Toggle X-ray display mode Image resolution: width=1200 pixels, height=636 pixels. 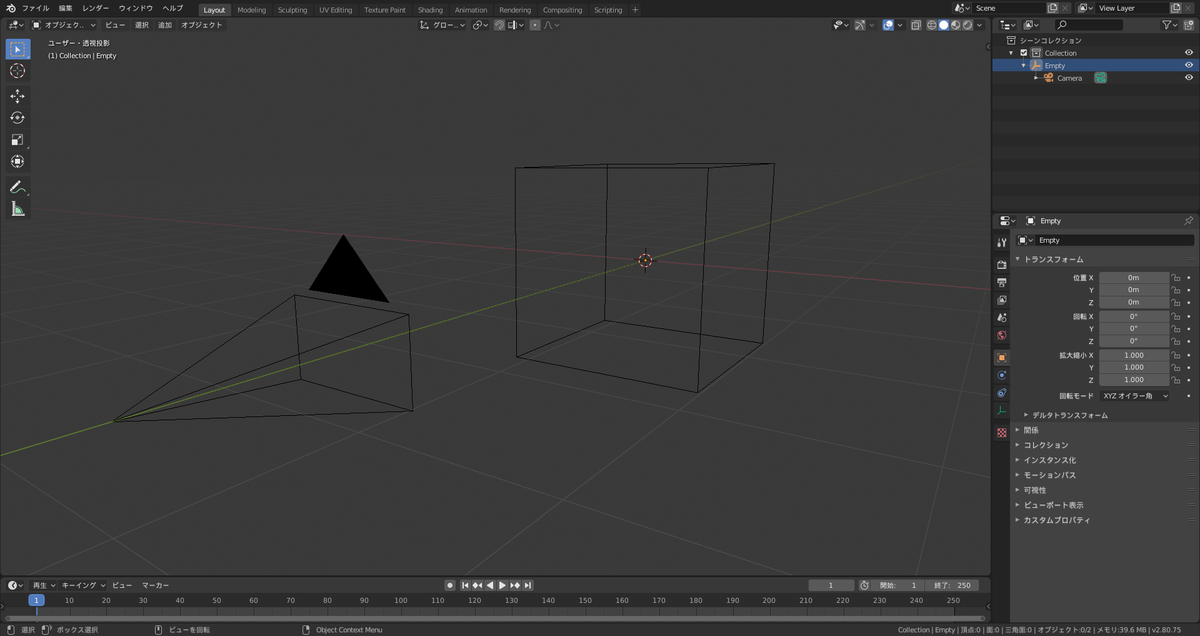tap(915, 25)
